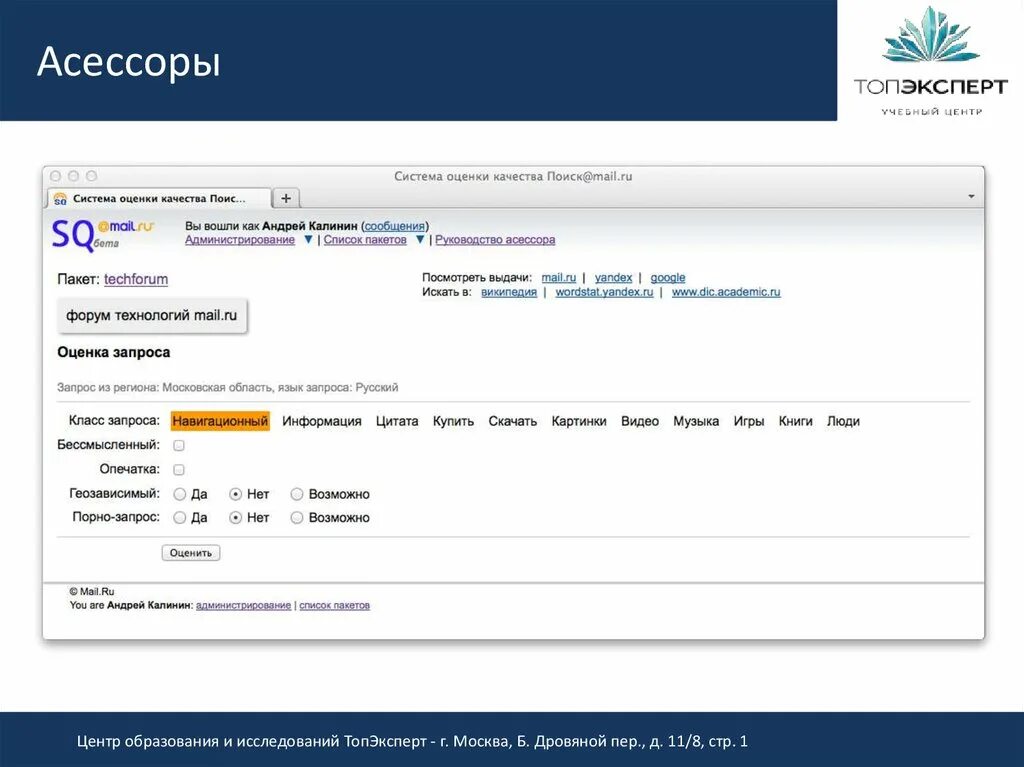Screen dimensions: 1024x767
Task: Toggle the Бессмысленный checkbox
Action: pyautogui.click(x=179, y=446)
